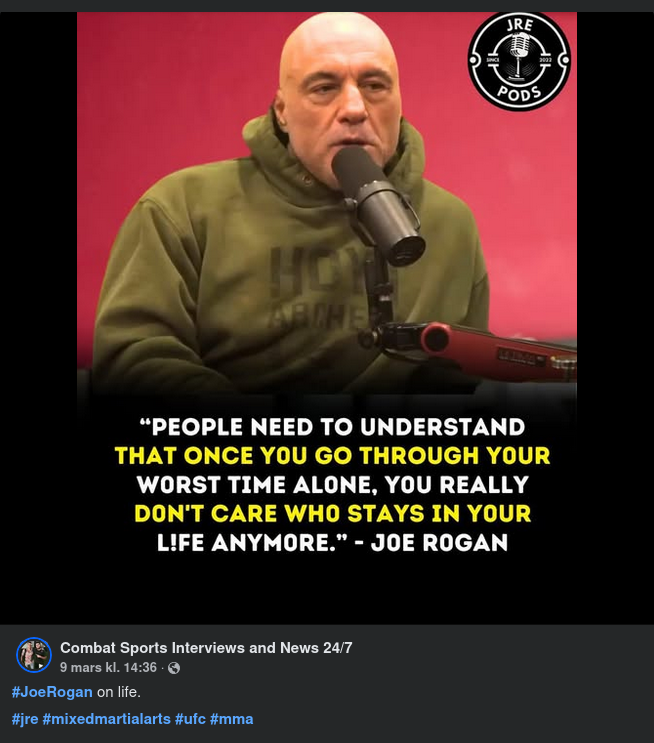The image size is (654, 743).
Task: Open Combat Sports Interviews page avatar
Action: pos(34,655)
